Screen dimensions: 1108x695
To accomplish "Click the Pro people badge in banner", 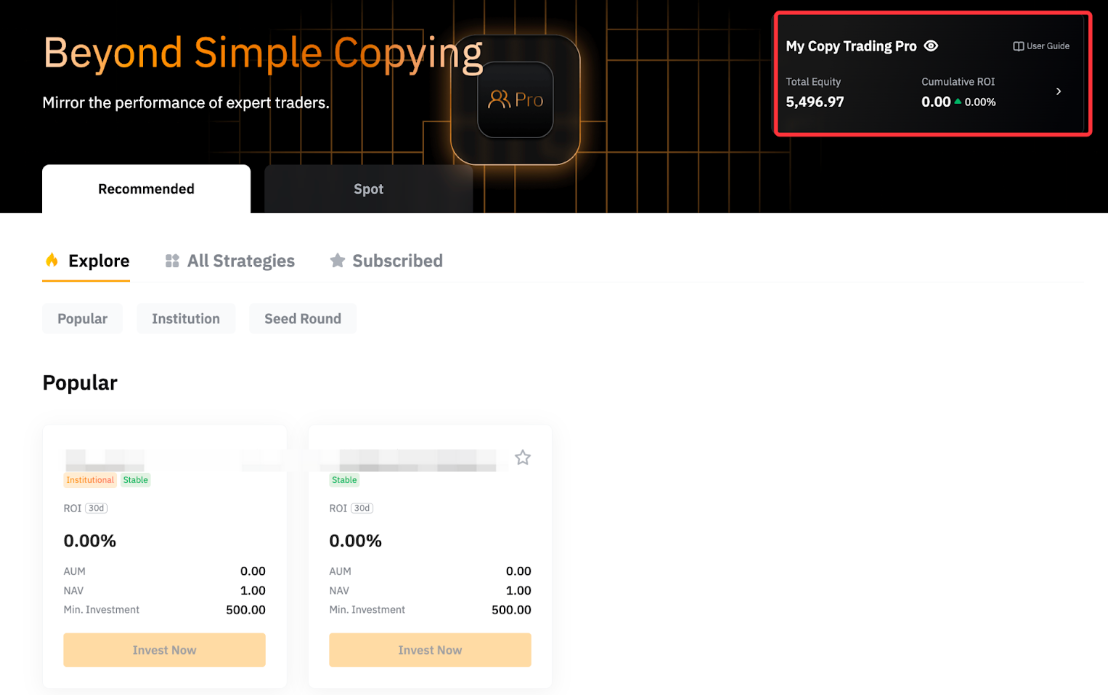I will [x=515, y=100].
